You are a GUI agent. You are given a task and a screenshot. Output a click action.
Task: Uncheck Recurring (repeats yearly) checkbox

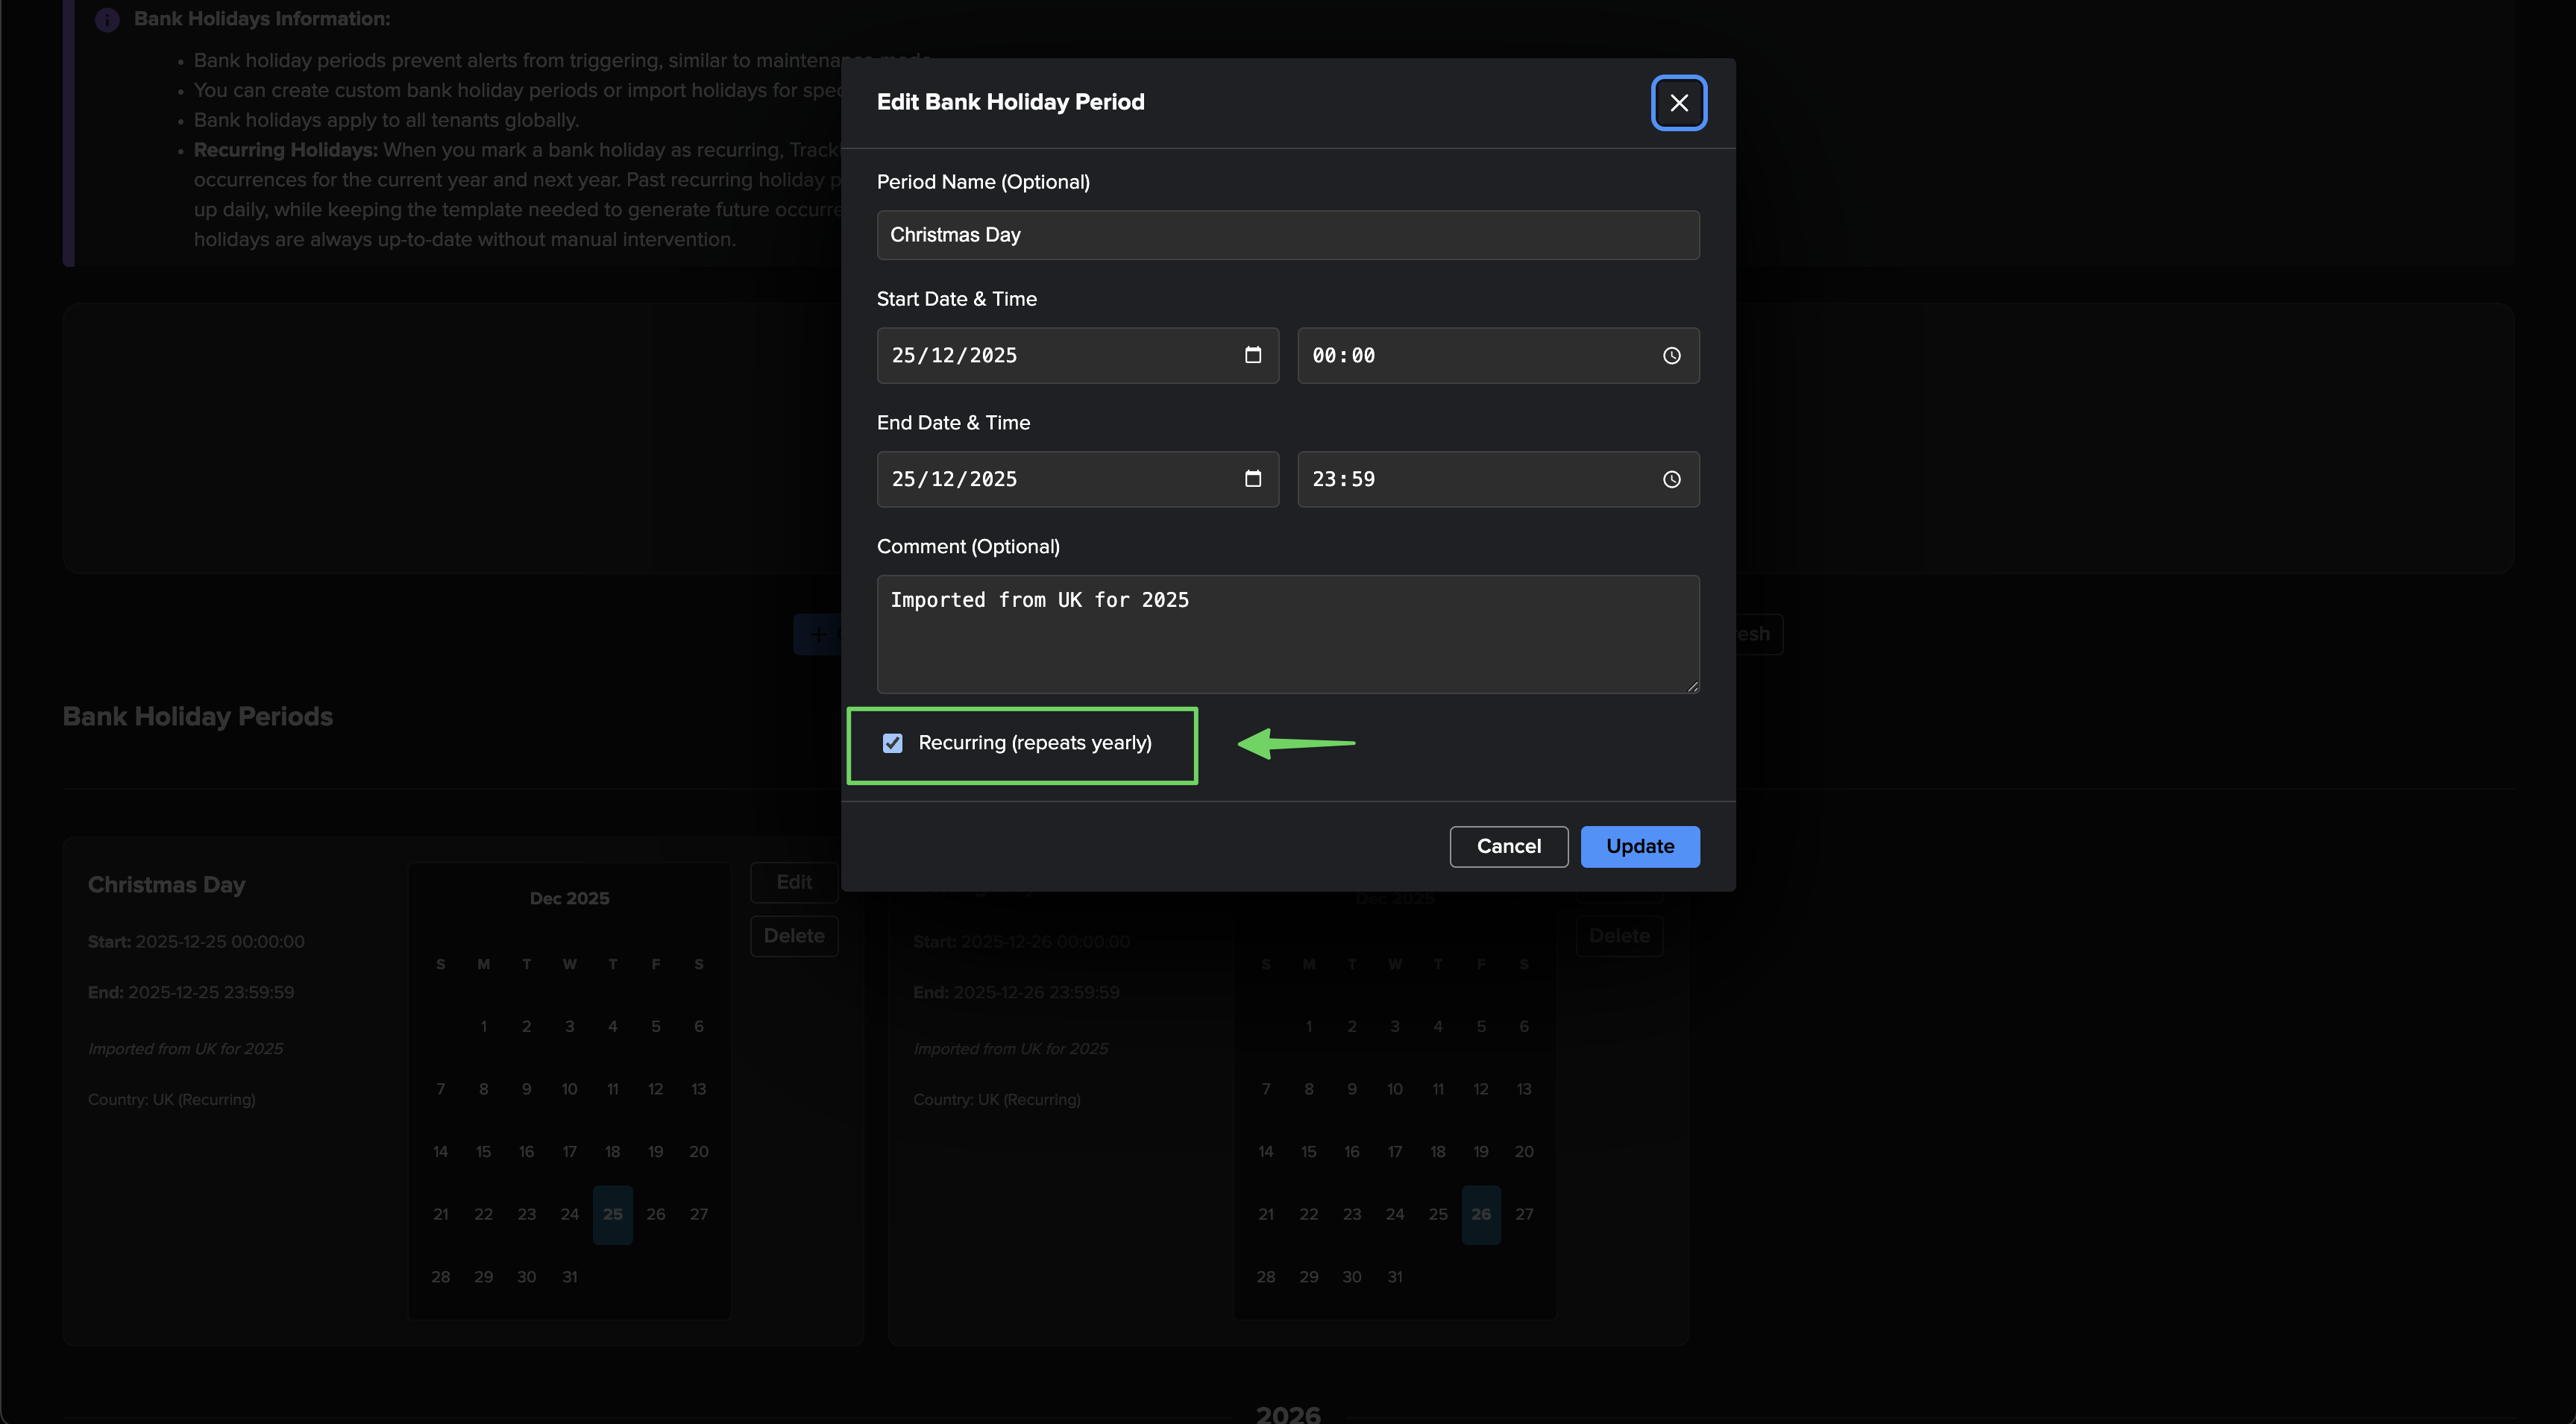(892, 743)
